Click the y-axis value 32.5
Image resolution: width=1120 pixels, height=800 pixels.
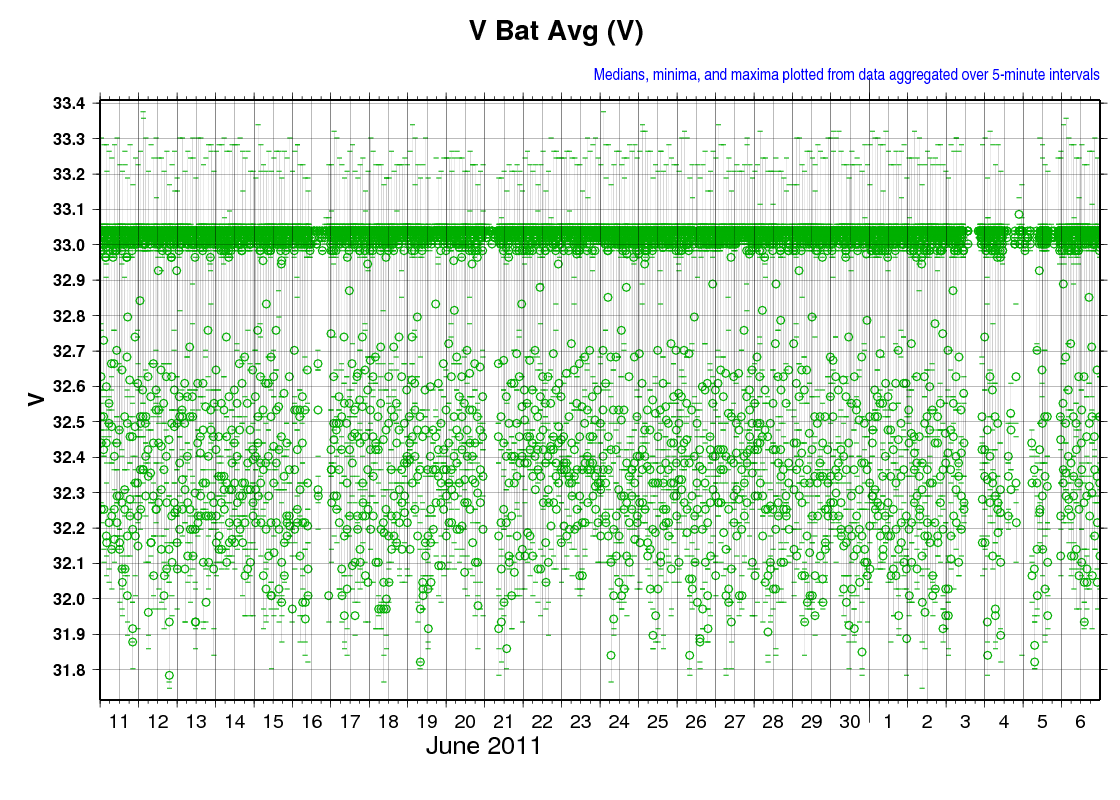click(x=69, y=422)
